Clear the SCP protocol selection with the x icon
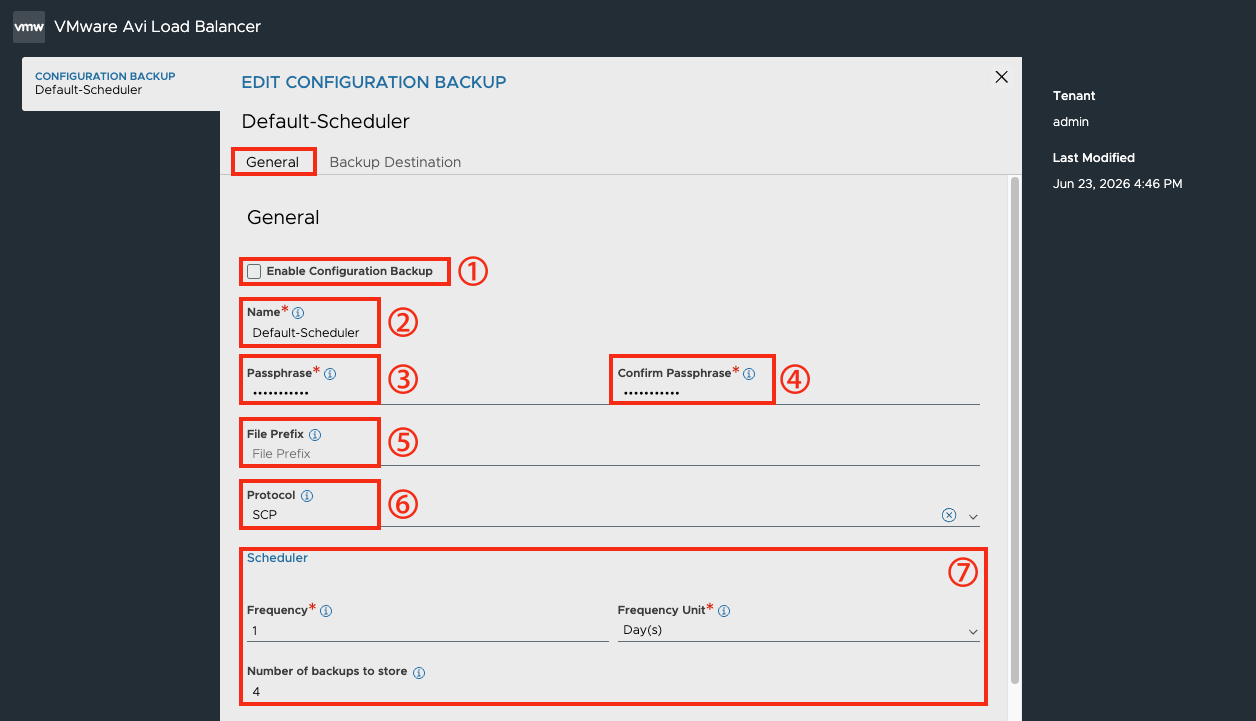 pos(948,515)
